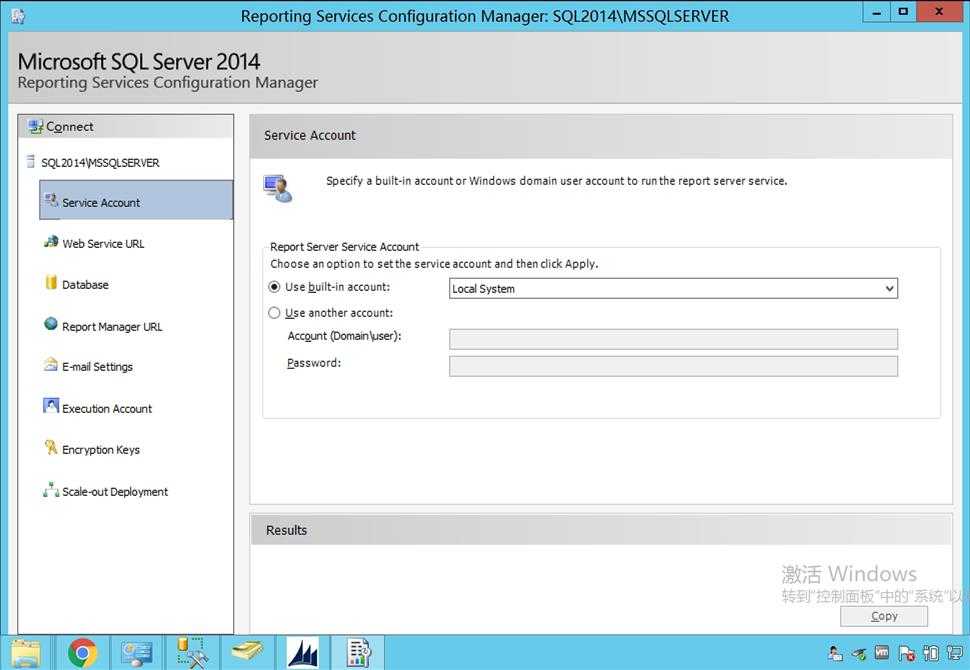Viewport: 970px width, 670px height.
Task: Click the Database cylinder icon
Action: tap(51, 282)
